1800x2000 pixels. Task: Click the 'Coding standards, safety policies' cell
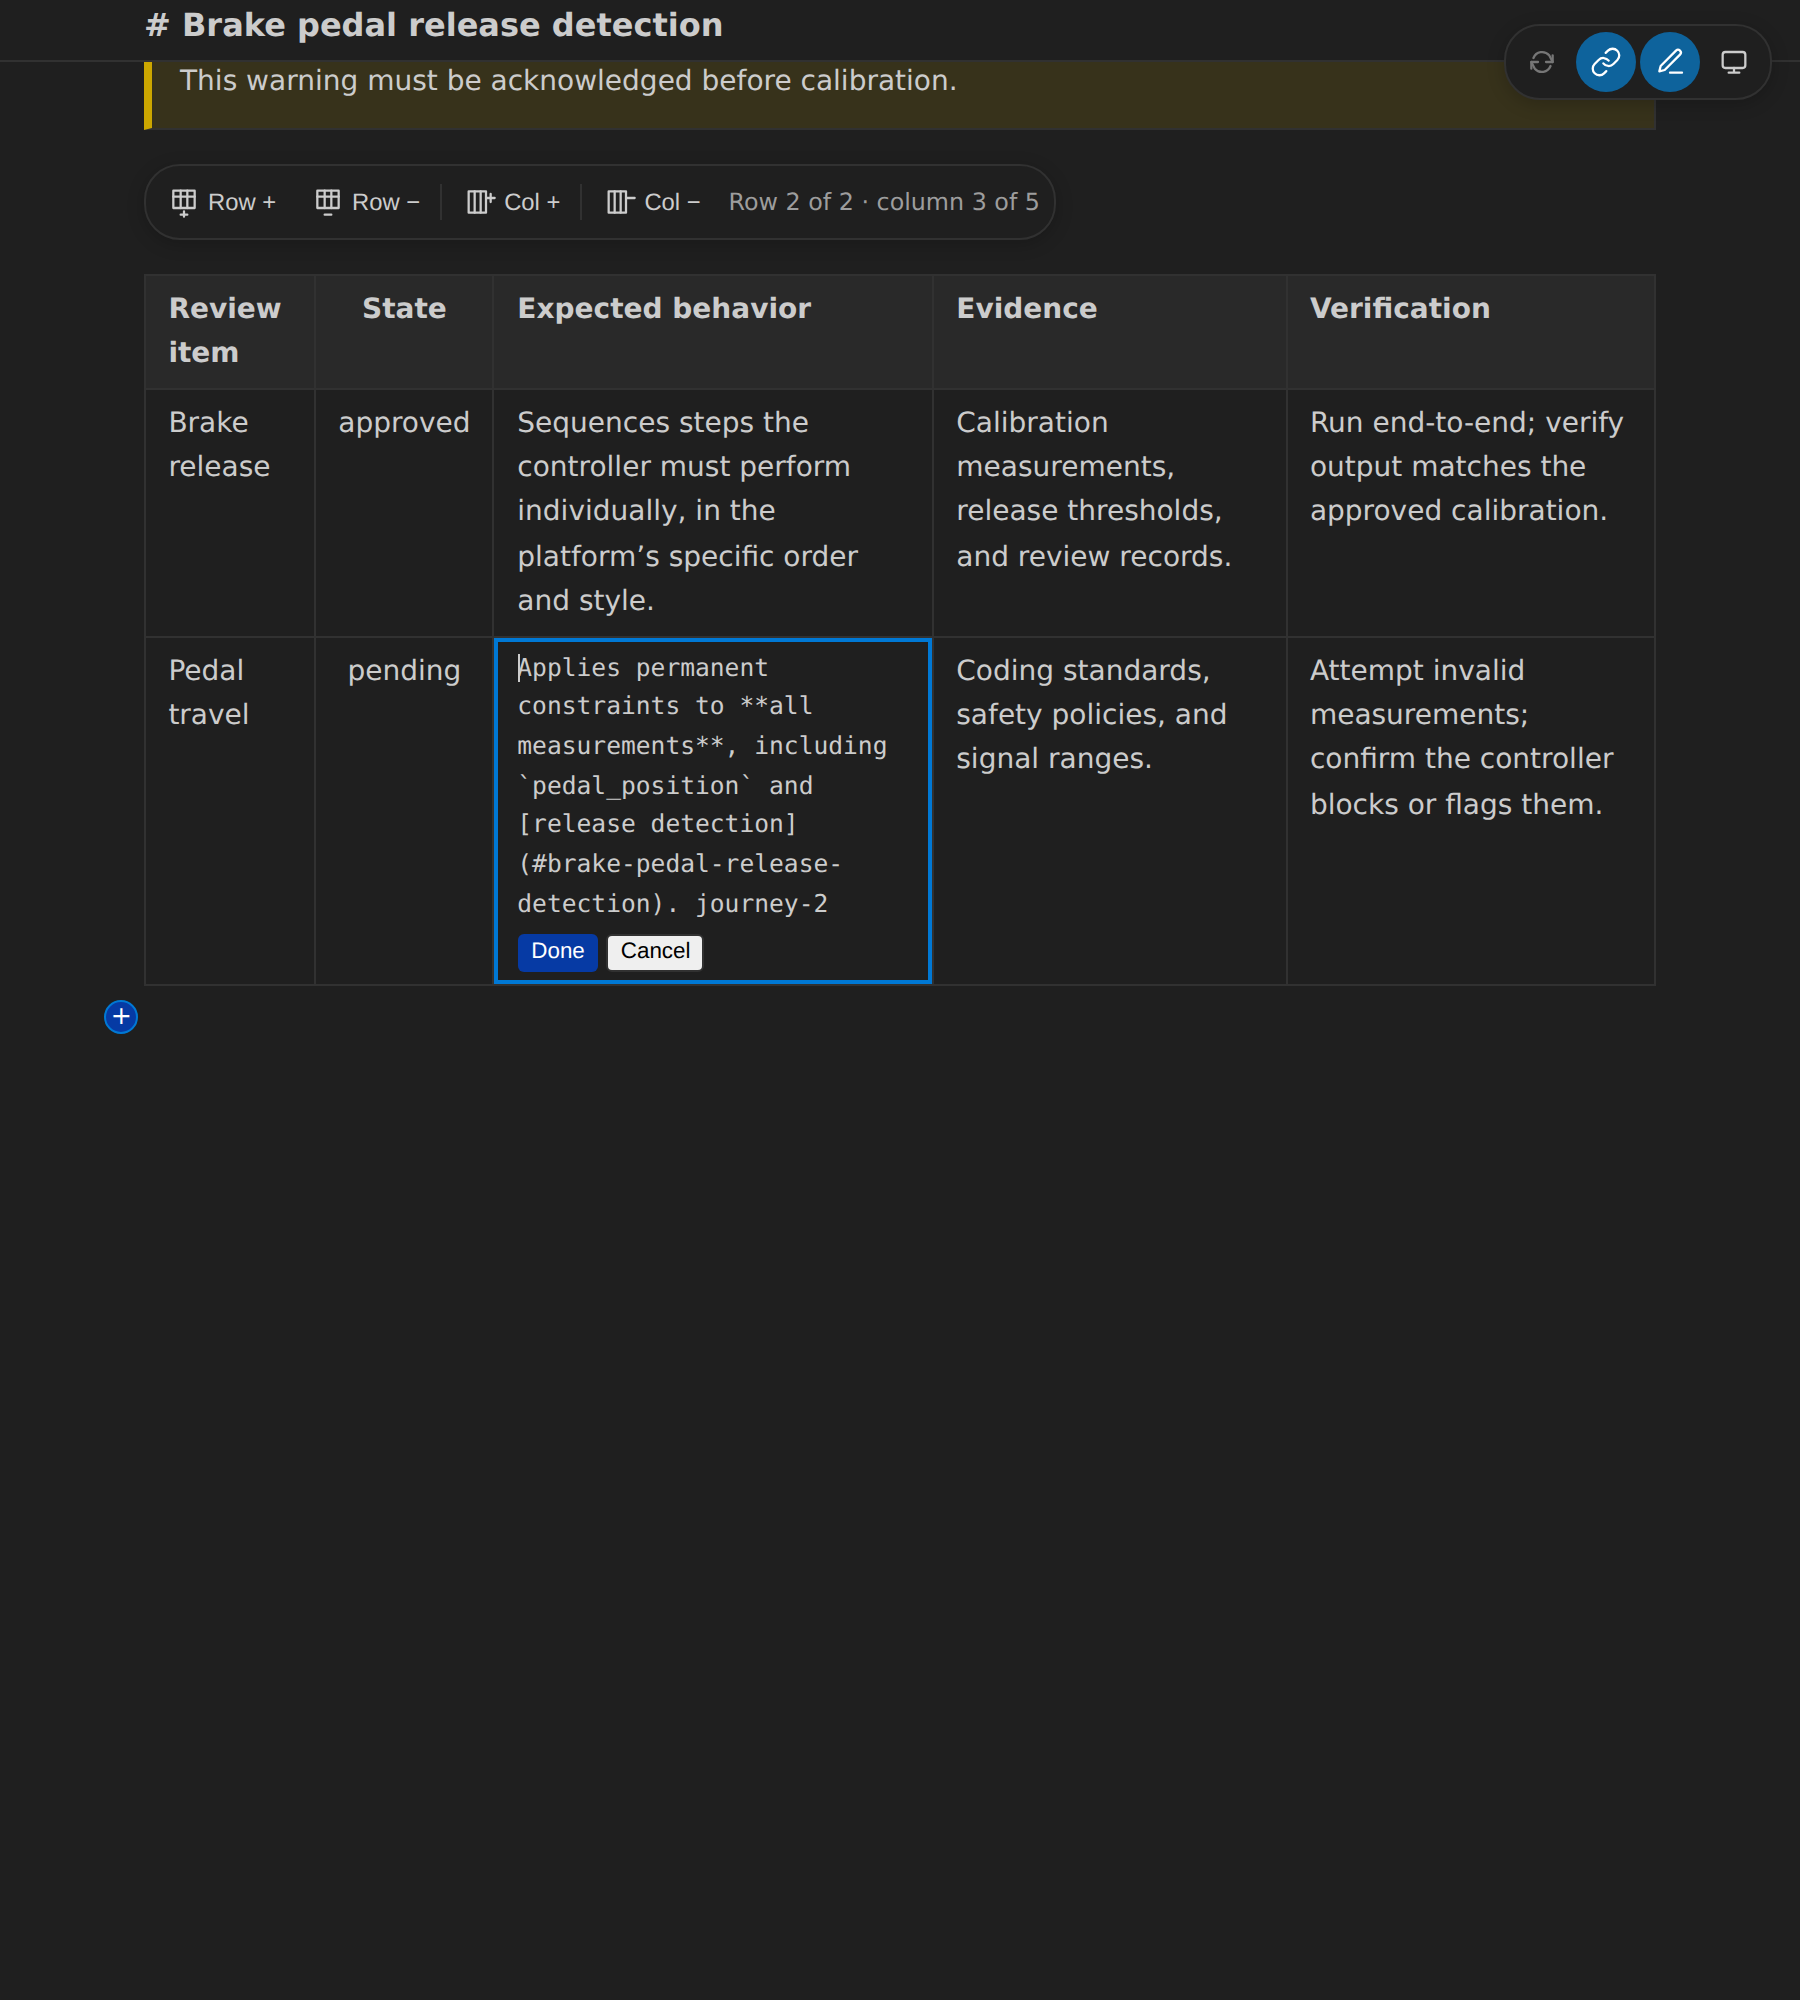pos(1110,811)
